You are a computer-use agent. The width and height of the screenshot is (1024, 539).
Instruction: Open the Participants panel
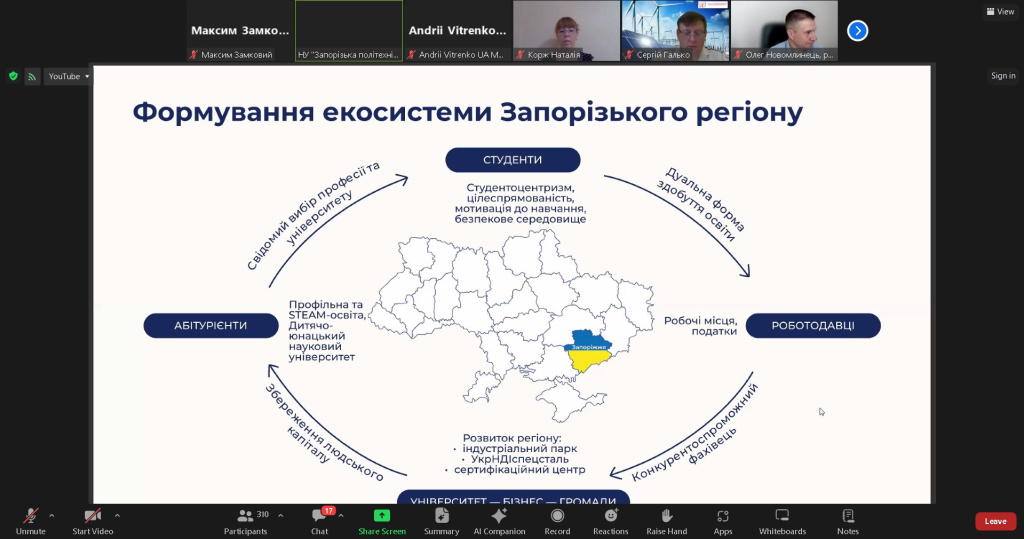[x=246, y=521]
